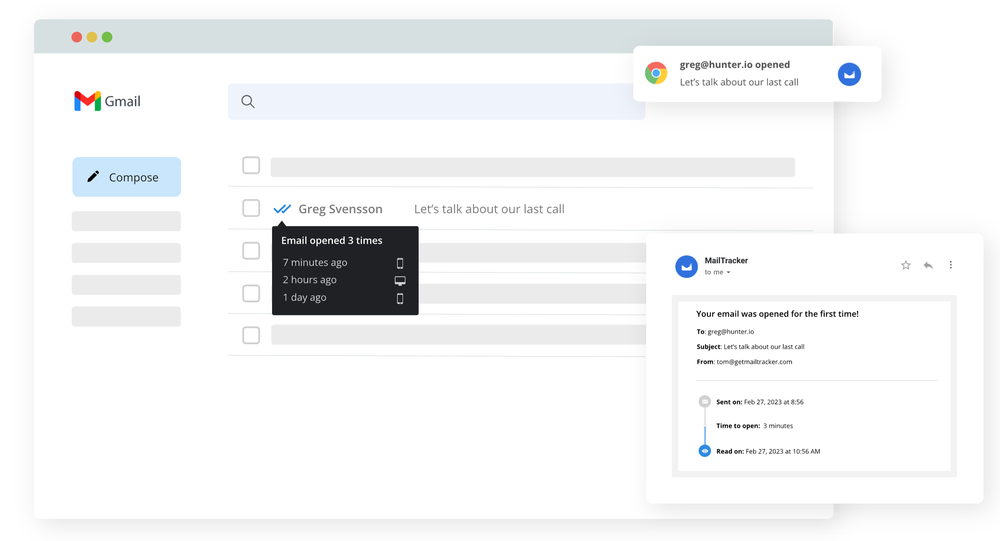Click '7 minutes ago' entry
This screenshot has height=541, width=1000.
pyautogui.click(x=315, y=262)
